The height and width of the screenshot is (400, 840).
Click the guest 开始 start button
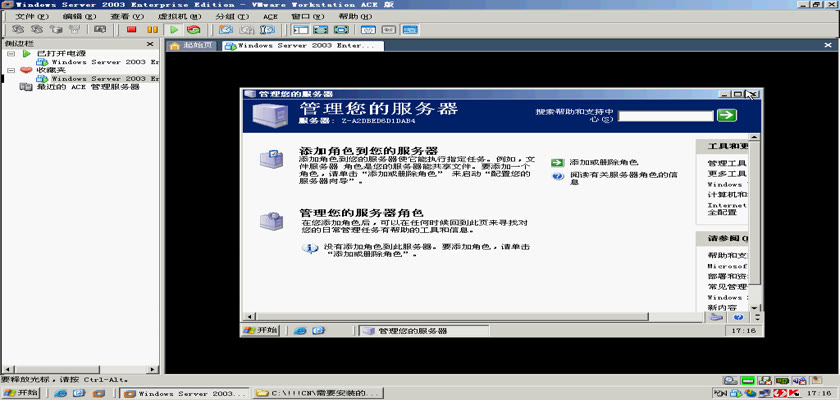pos(260,330)
